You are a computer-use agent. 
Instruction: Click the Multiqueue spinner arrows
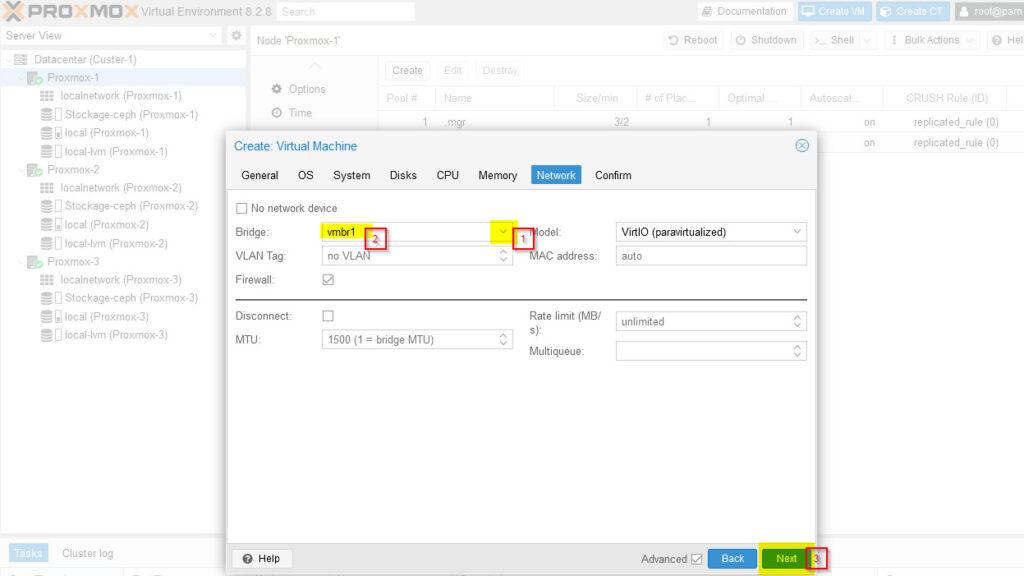click(x=797, y=351)
